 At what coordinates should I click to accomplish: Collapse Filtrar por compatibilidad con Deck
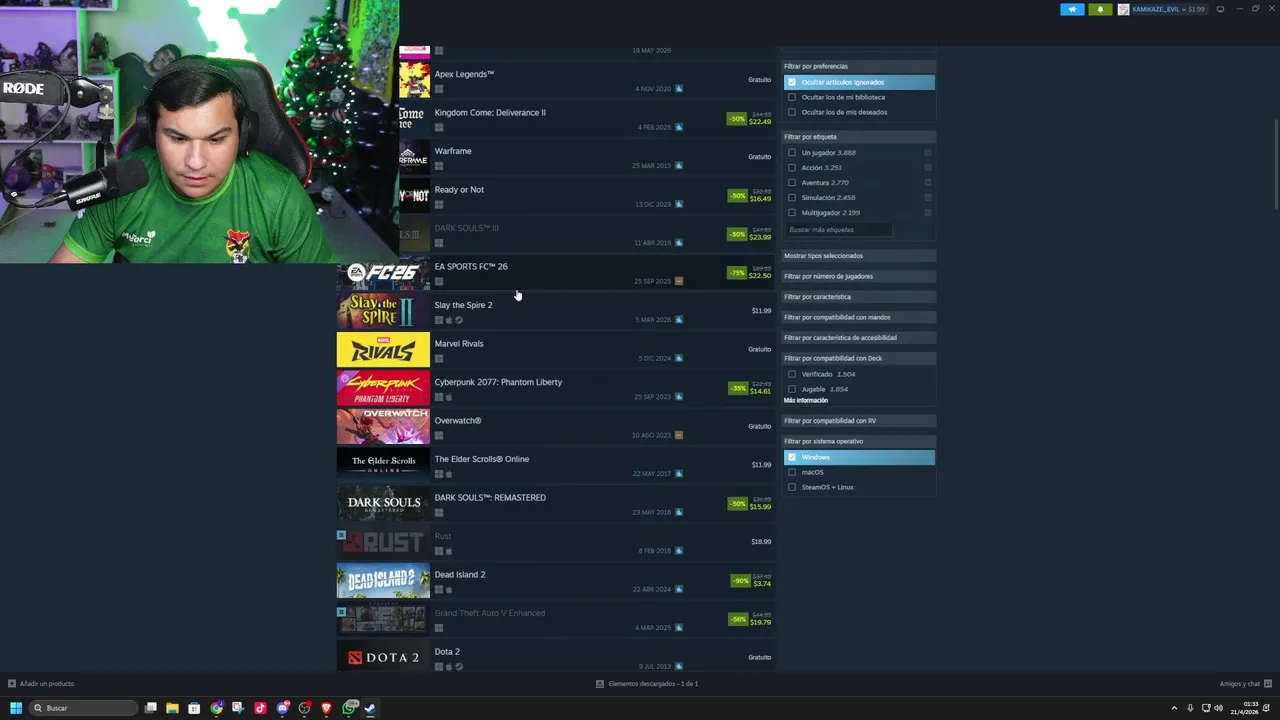coord(859,358)
